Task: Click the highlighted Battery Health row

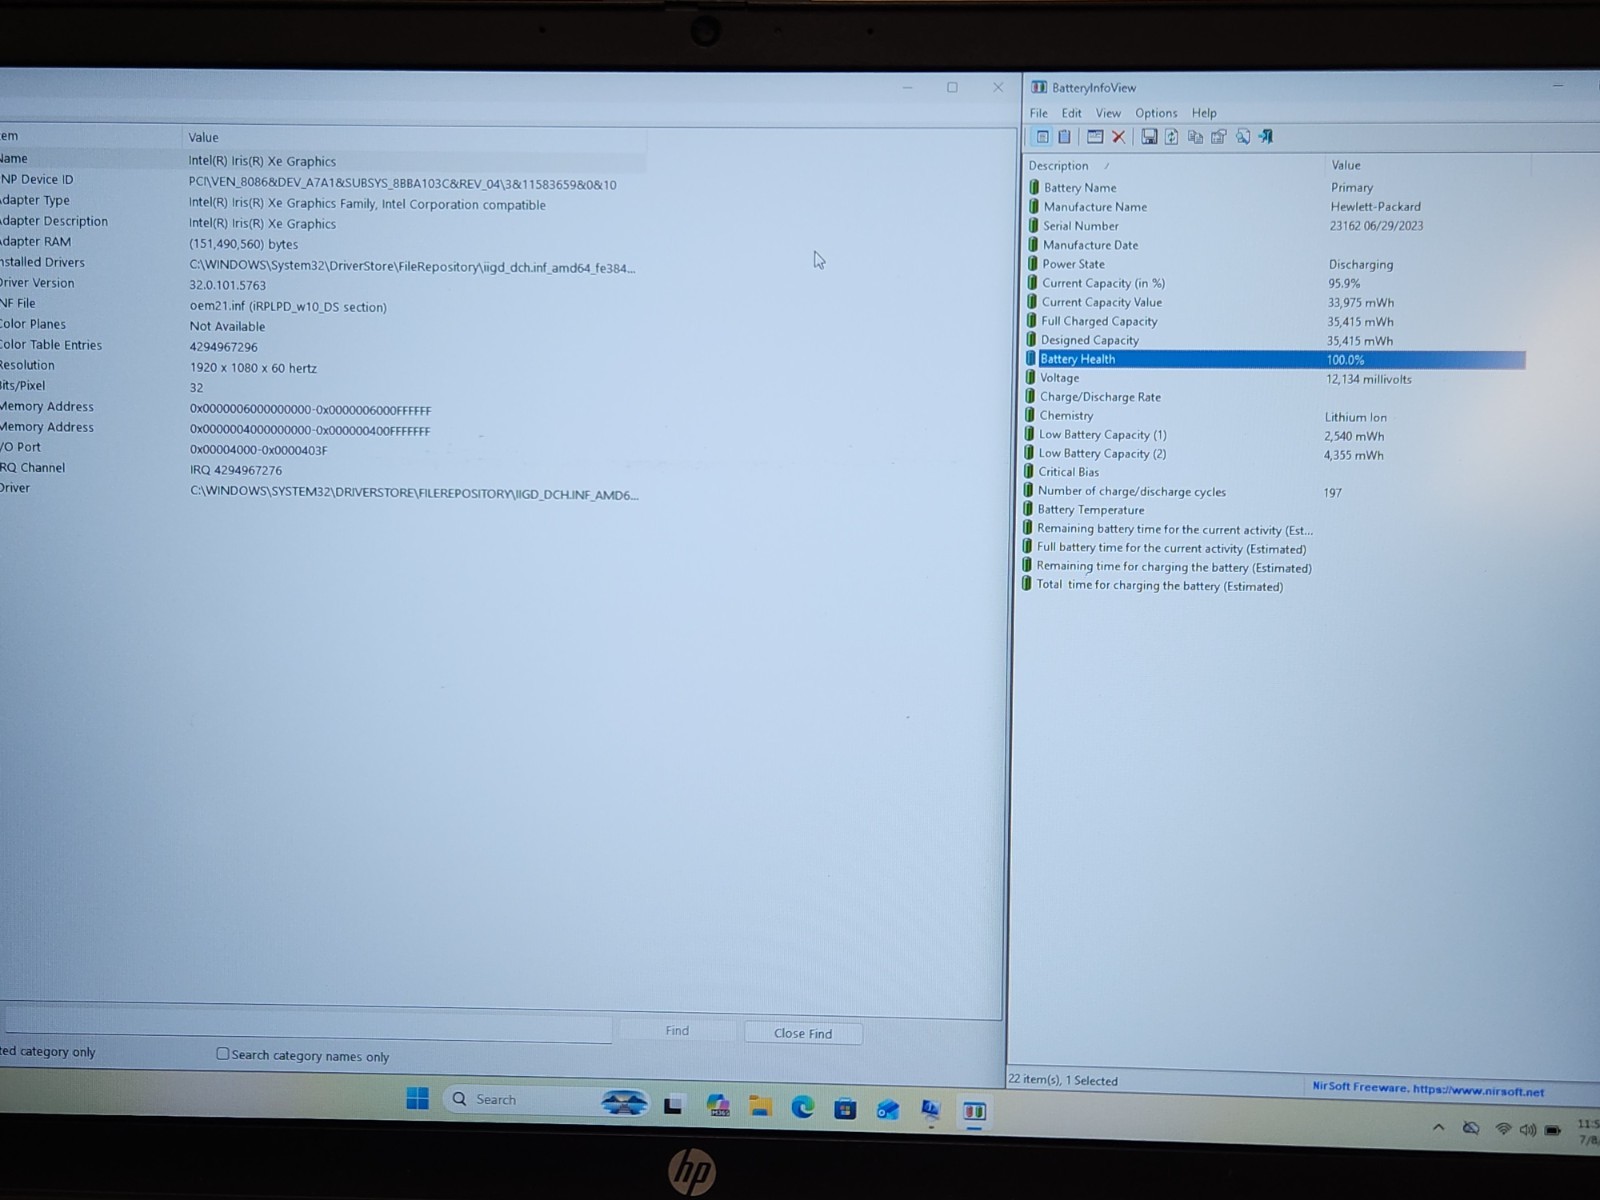Action: click(1276, 359)
